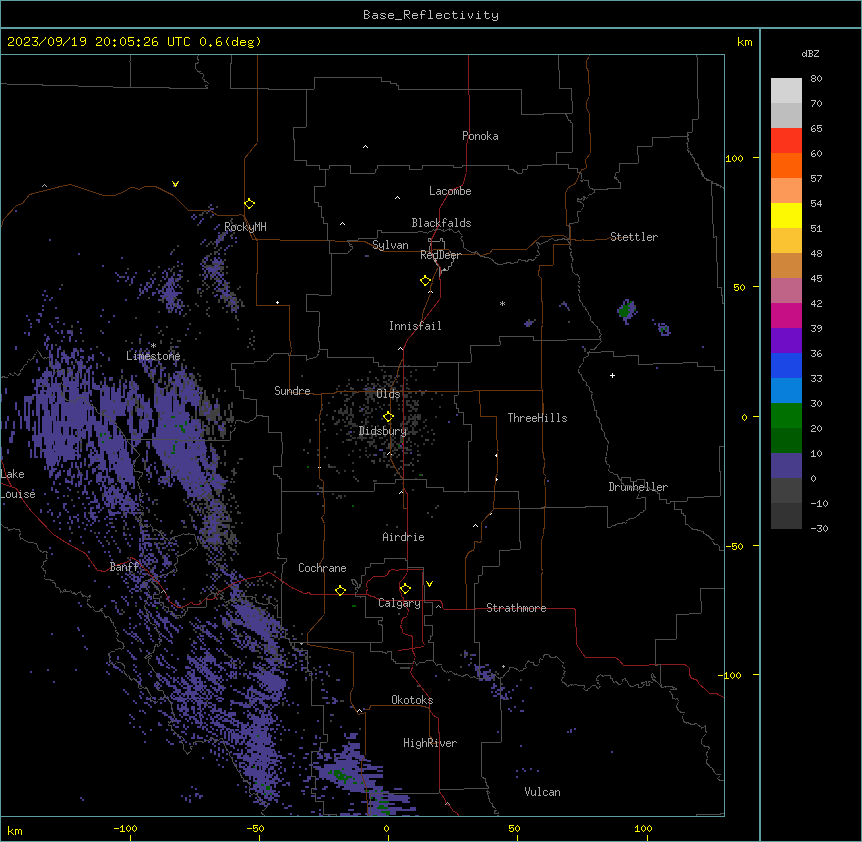Click the Strathmore label
The width and height of the screenshot is (862, 842).
[516, 608]
